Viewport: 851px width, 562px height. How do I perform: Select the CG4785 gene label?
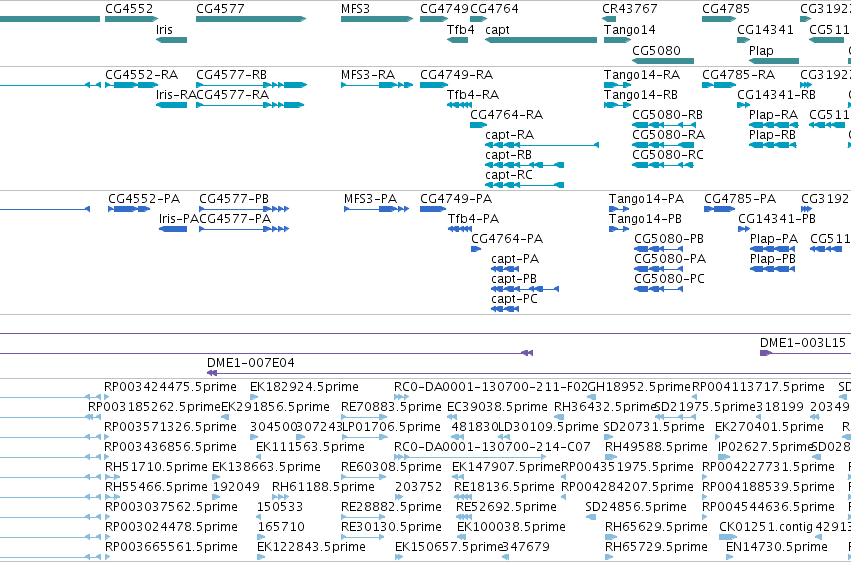726,9
